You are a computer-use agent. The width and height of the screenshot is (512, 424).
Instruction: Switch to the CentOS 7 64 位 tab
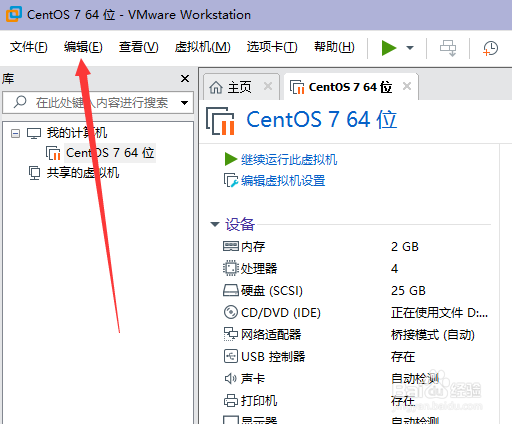point(350,87)
